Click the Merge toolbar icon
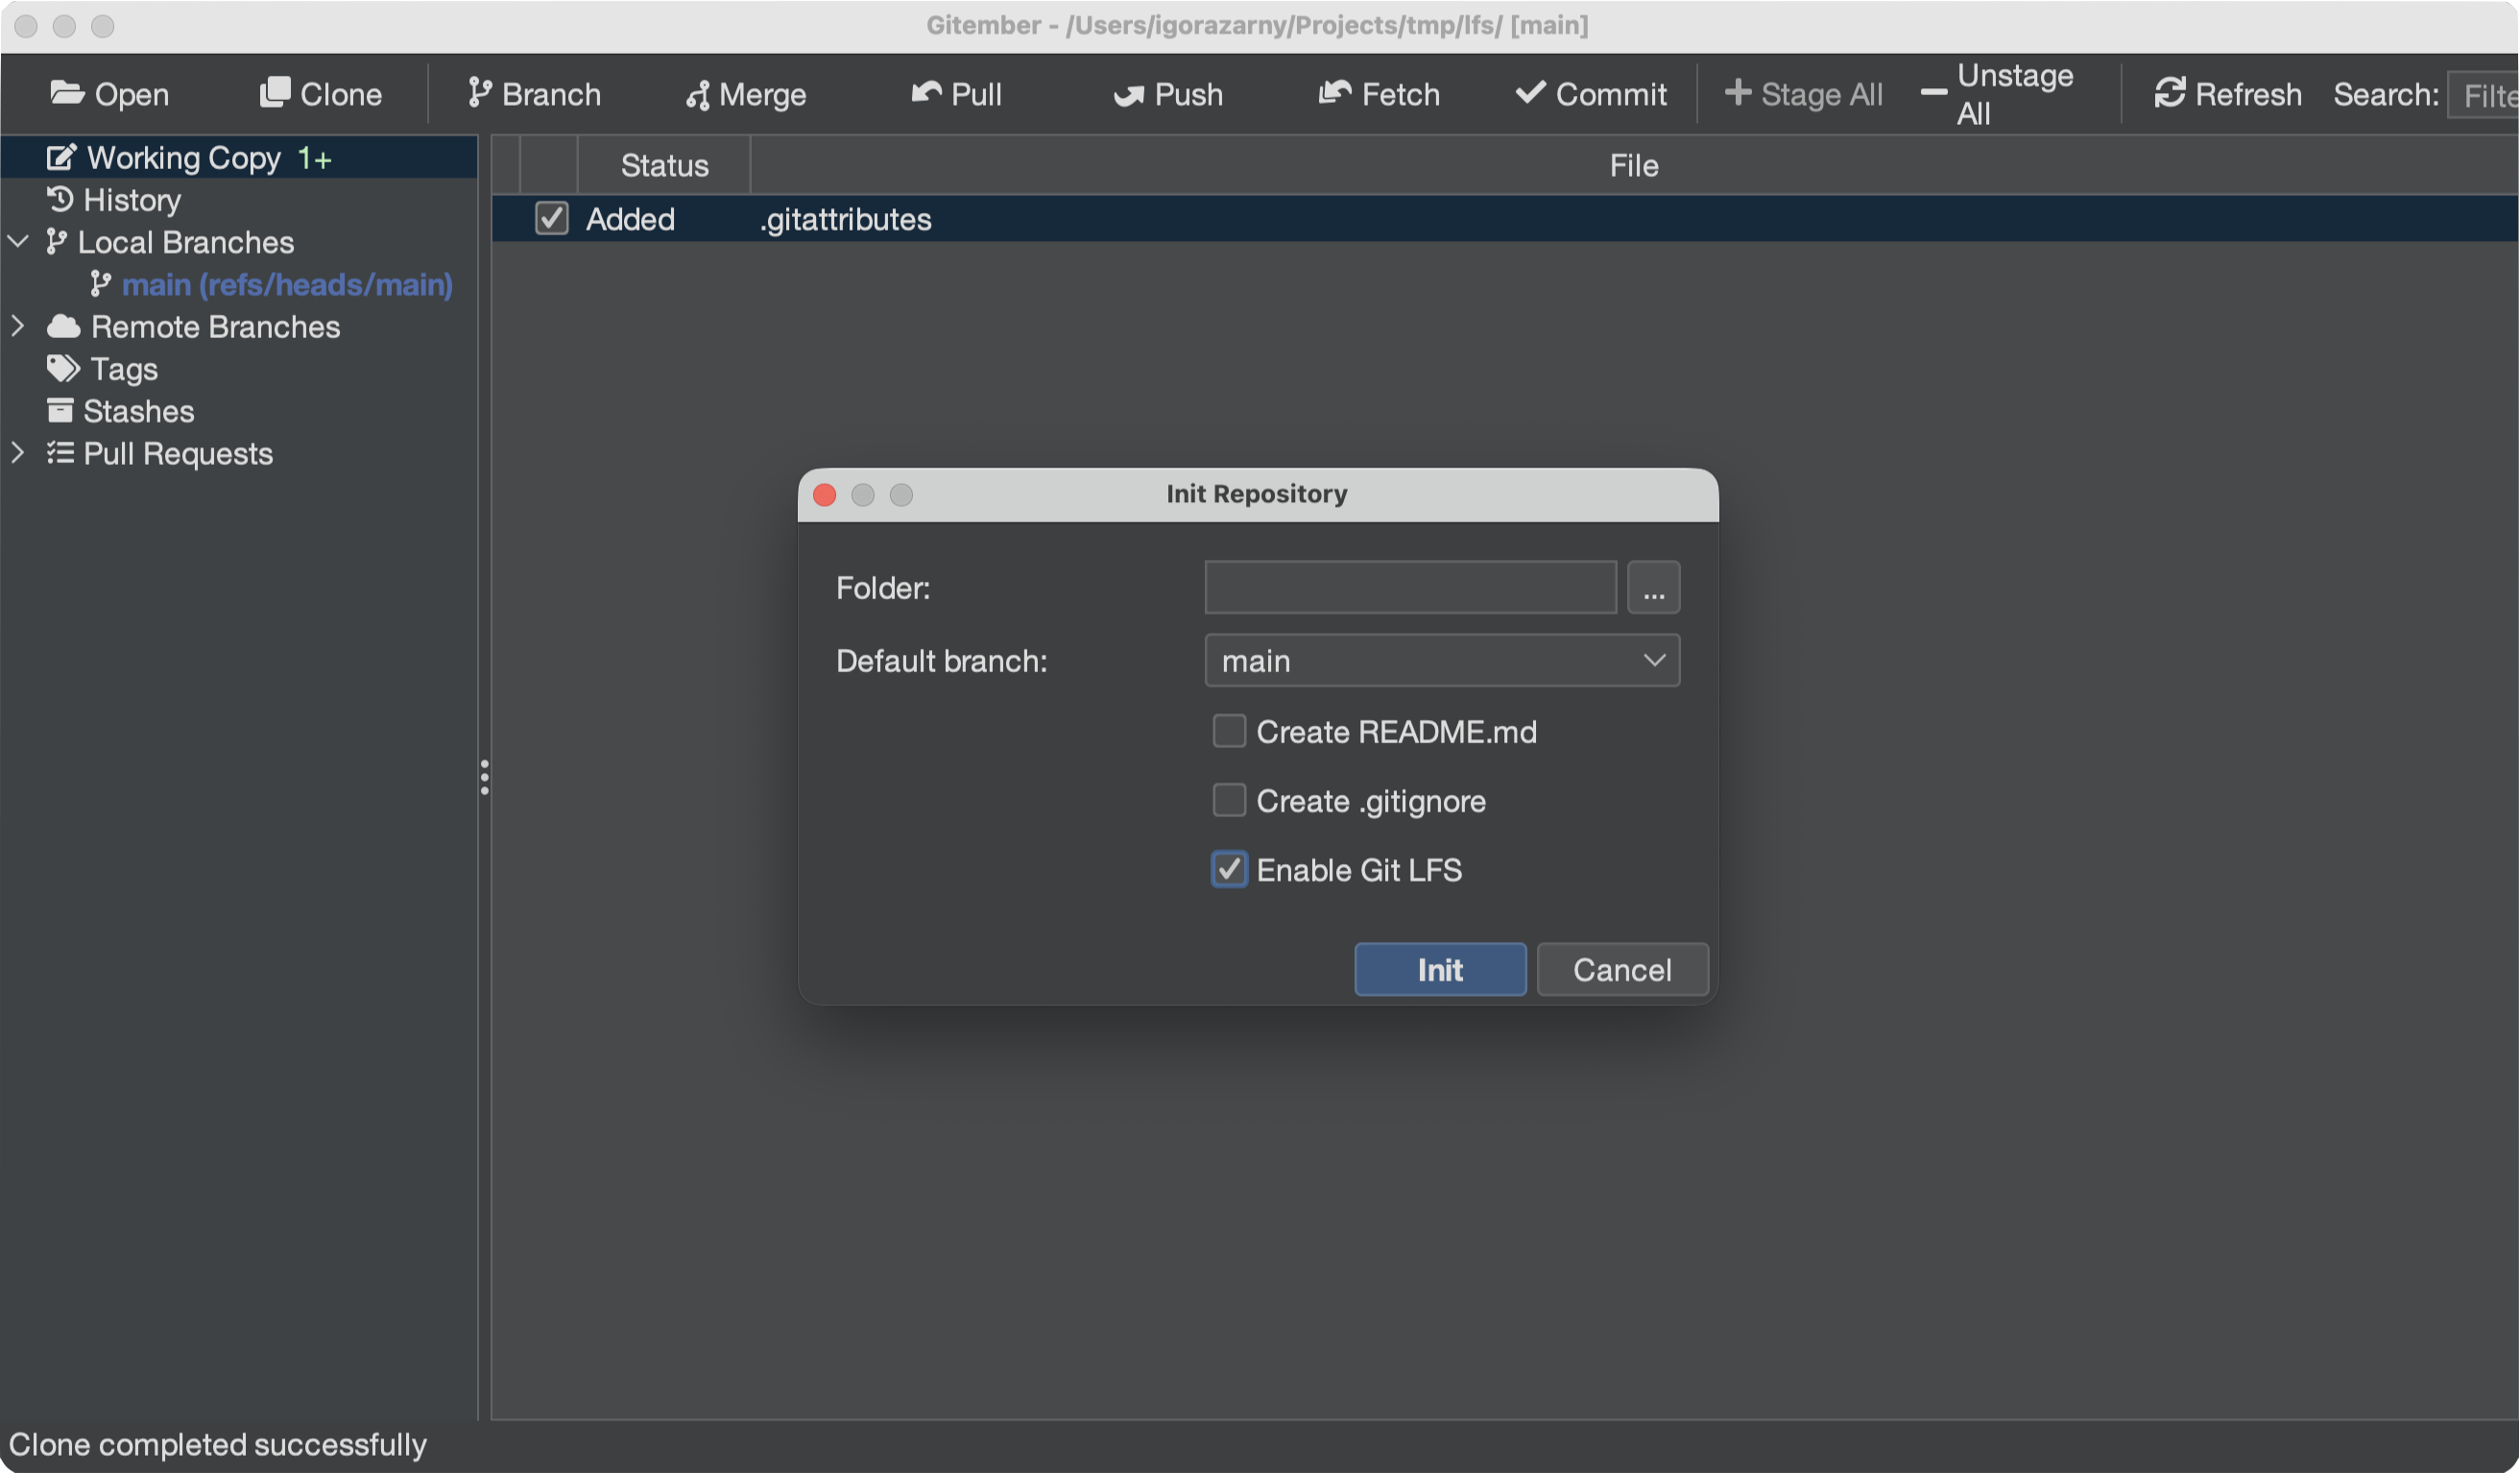Screen dimensions: 2520x1473 (x=698, y=95)
